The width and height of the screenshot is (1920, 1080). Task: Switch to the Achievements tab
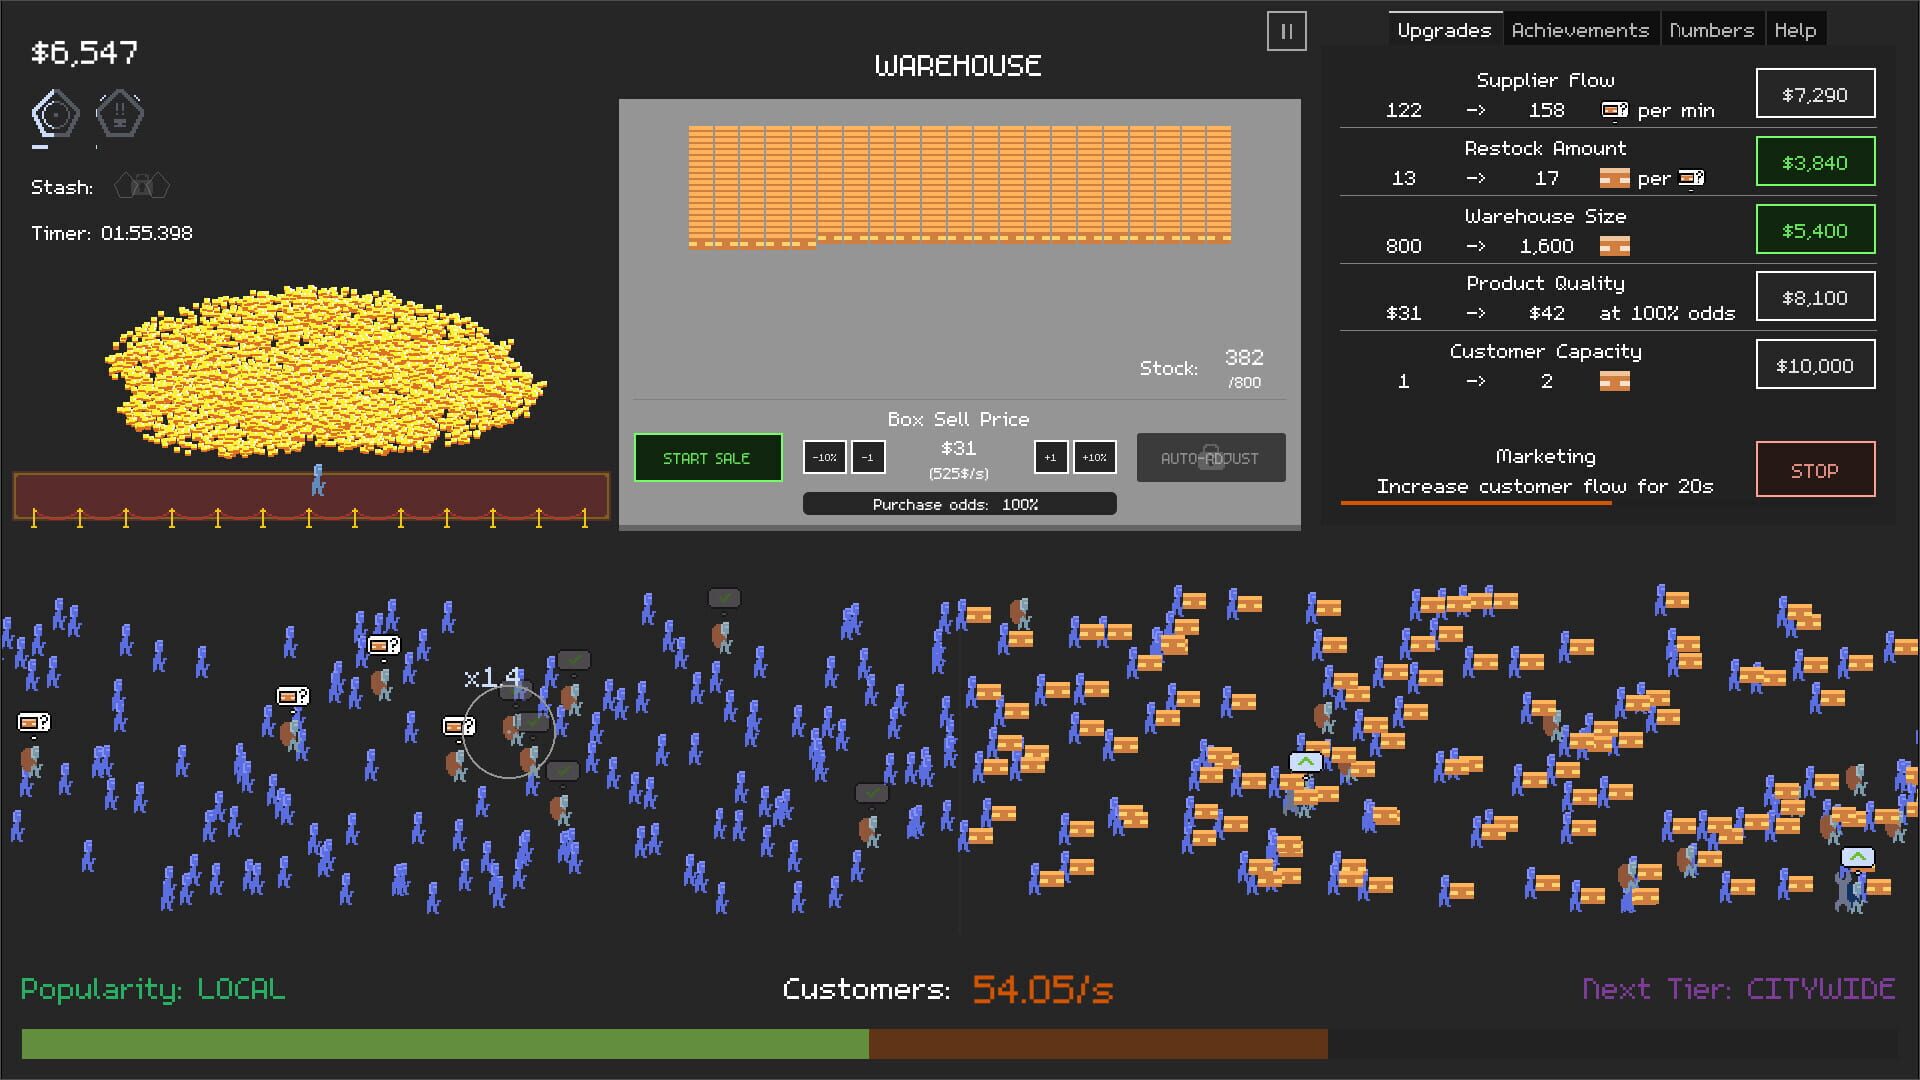coord(1581,29)
